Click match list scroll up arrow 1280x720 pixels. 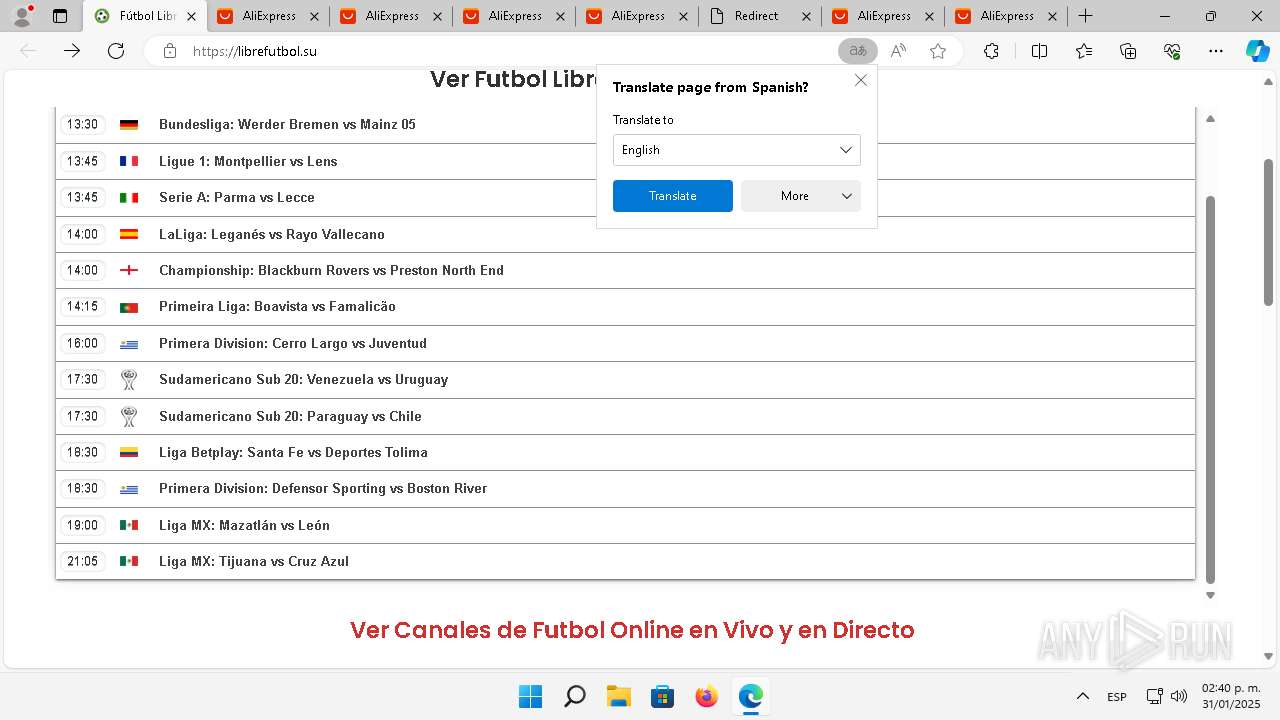pos(1210,118)
